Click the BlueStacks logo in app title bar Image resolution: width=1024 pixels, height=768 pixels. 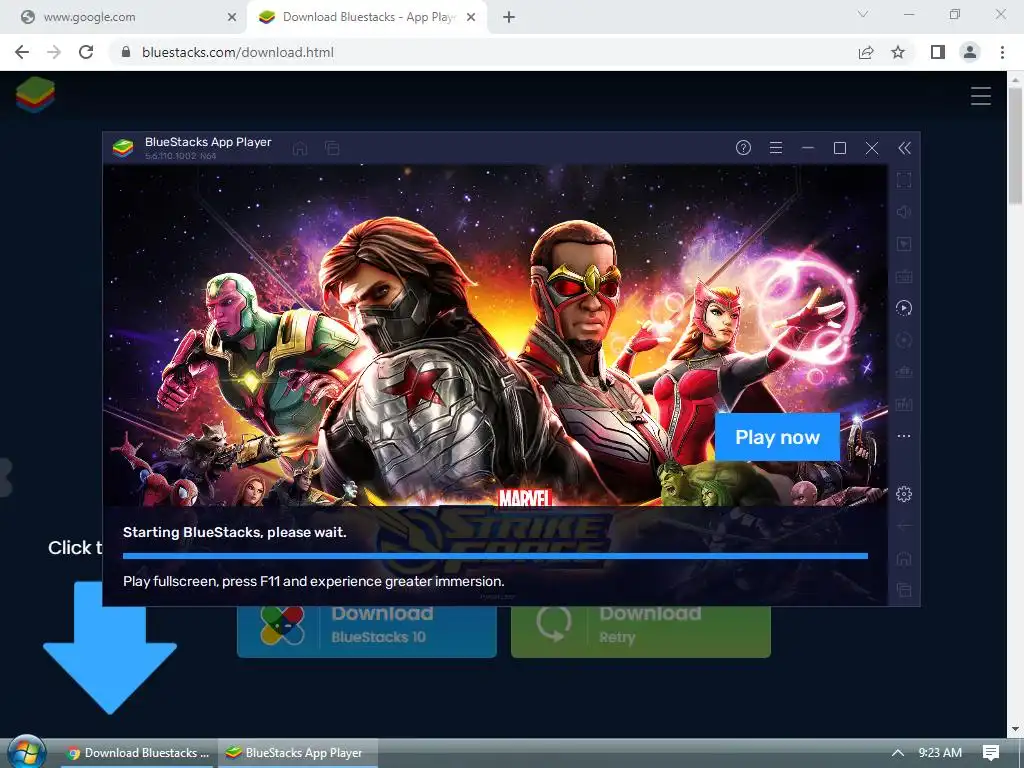pos(123,148)
